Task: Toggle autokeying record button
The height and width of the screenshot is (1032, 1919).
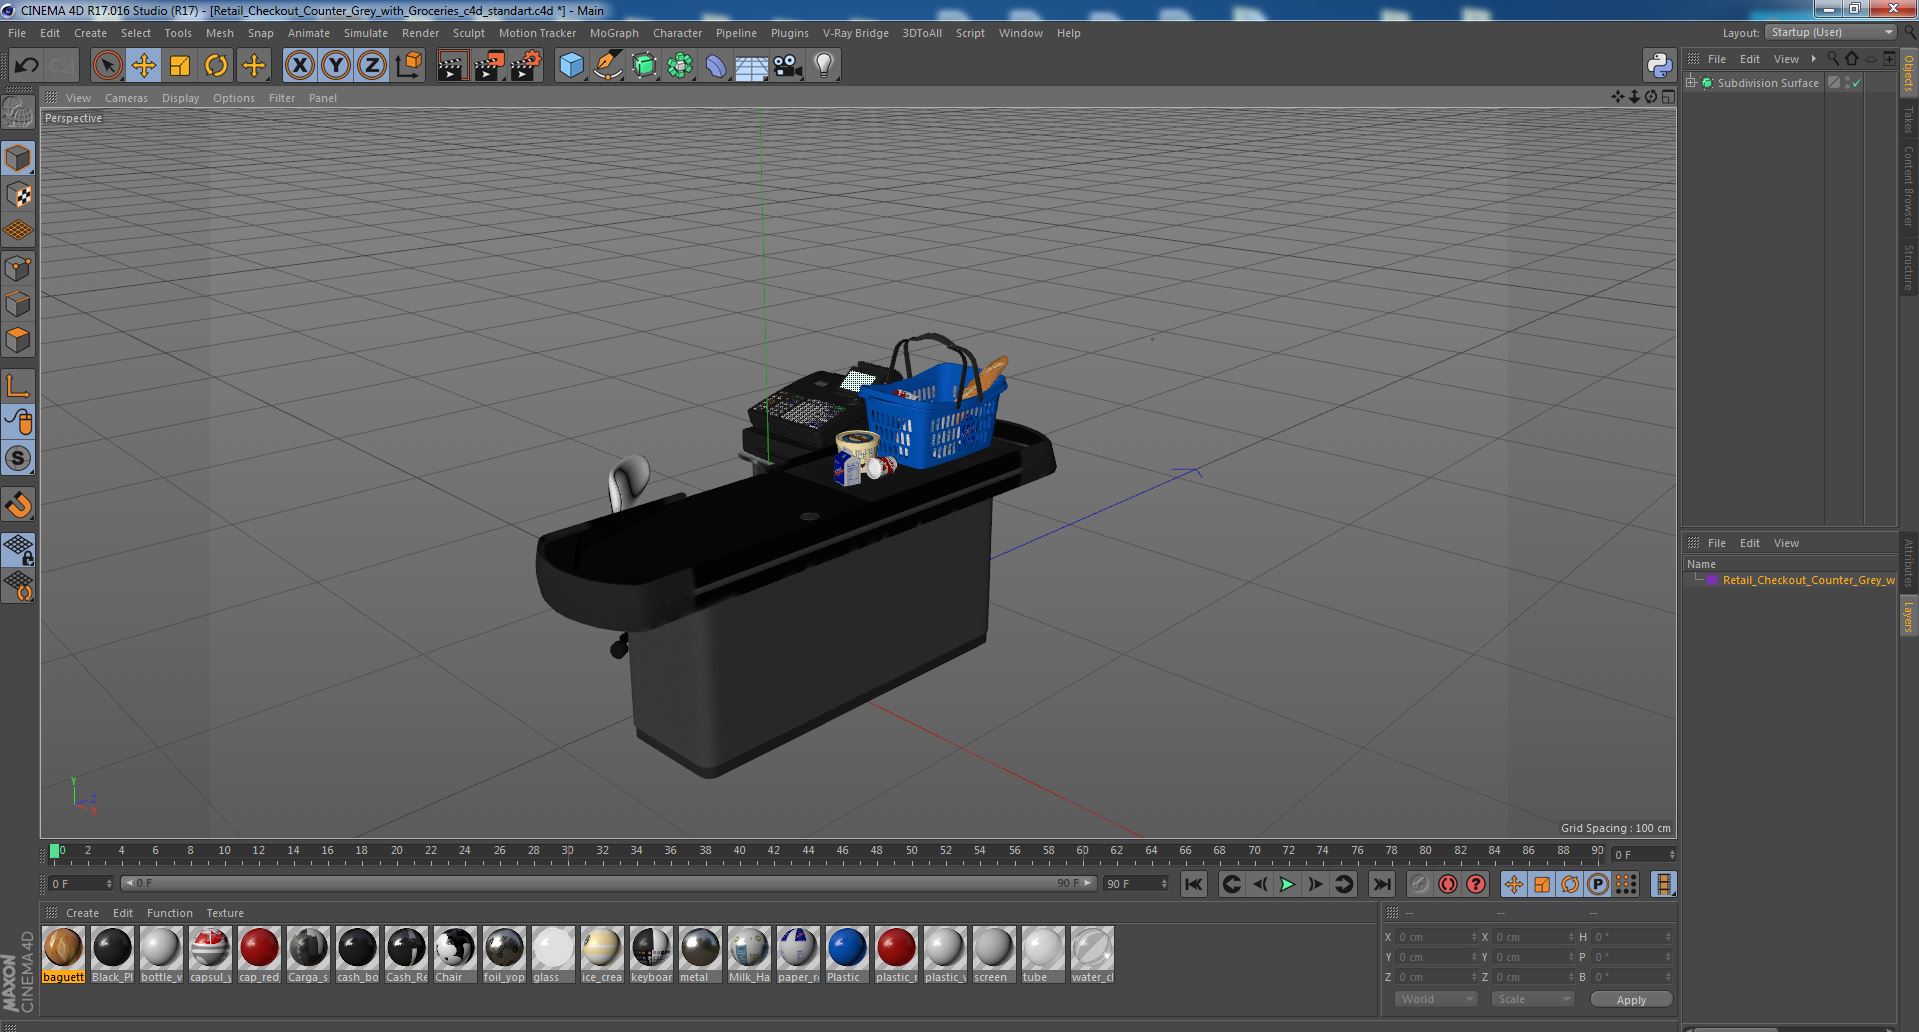Action: pos(1448,884)
